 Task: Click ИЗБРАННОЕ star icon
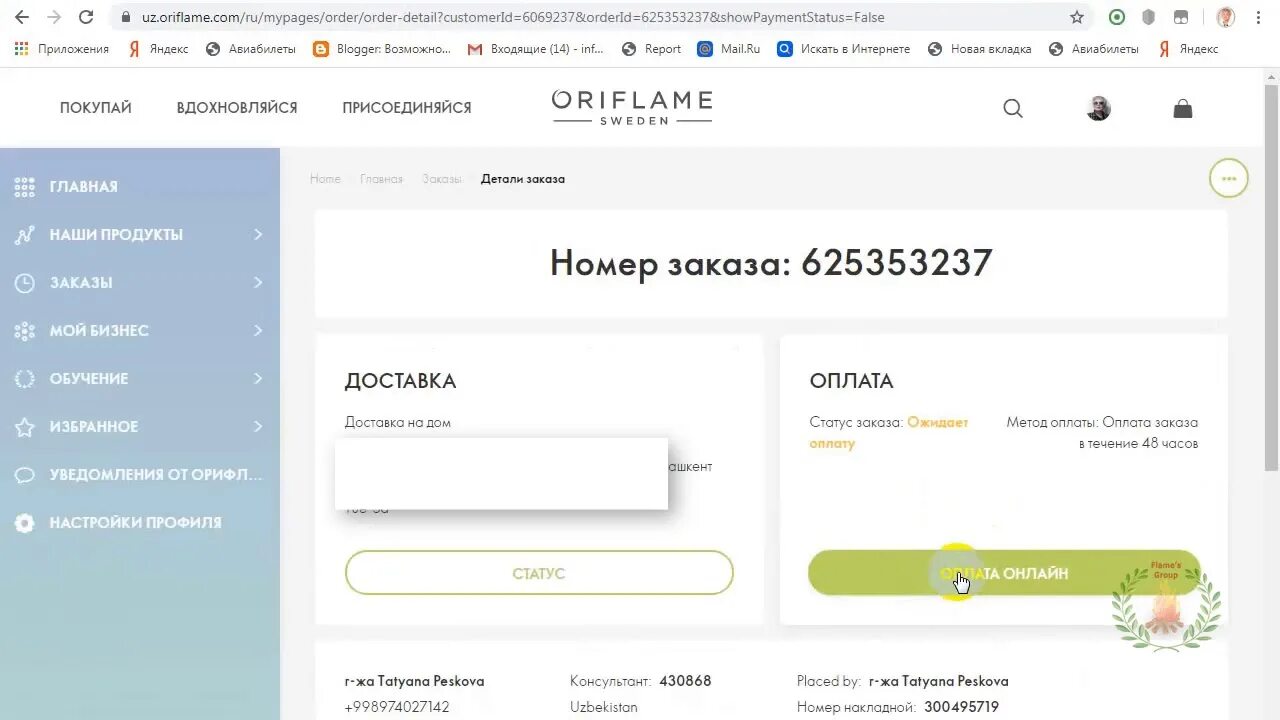(25, 427)
